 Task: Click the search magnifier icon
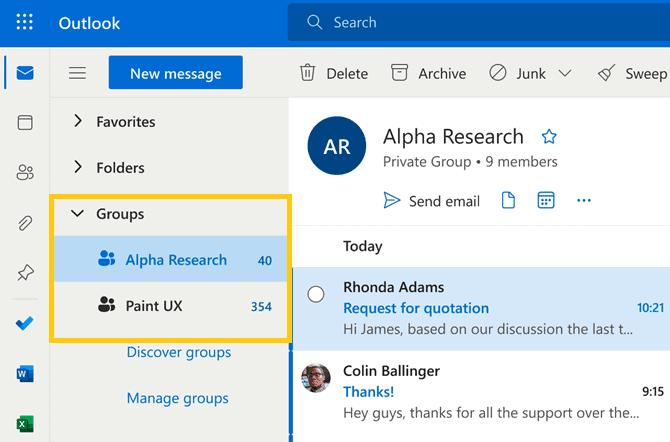point(314,22)
